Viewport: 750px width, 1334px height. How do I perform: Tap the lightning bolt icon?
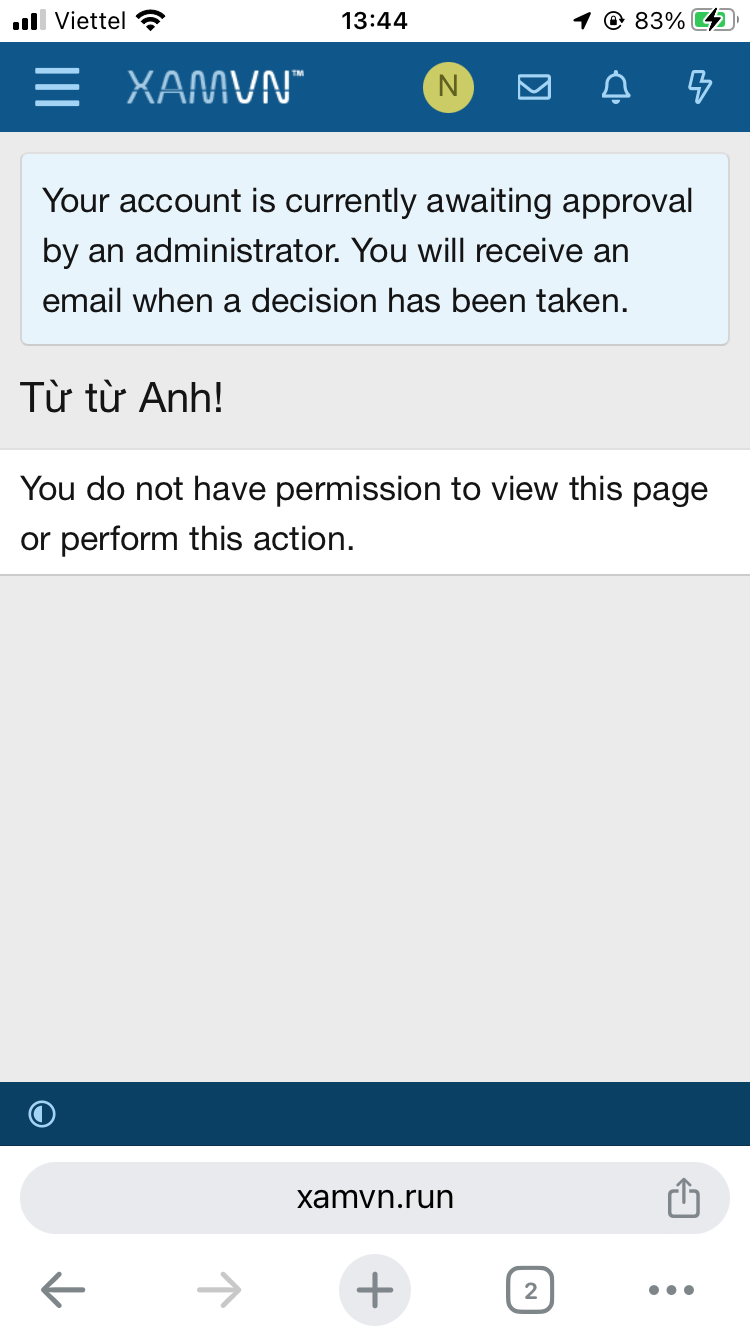[700, 88]
